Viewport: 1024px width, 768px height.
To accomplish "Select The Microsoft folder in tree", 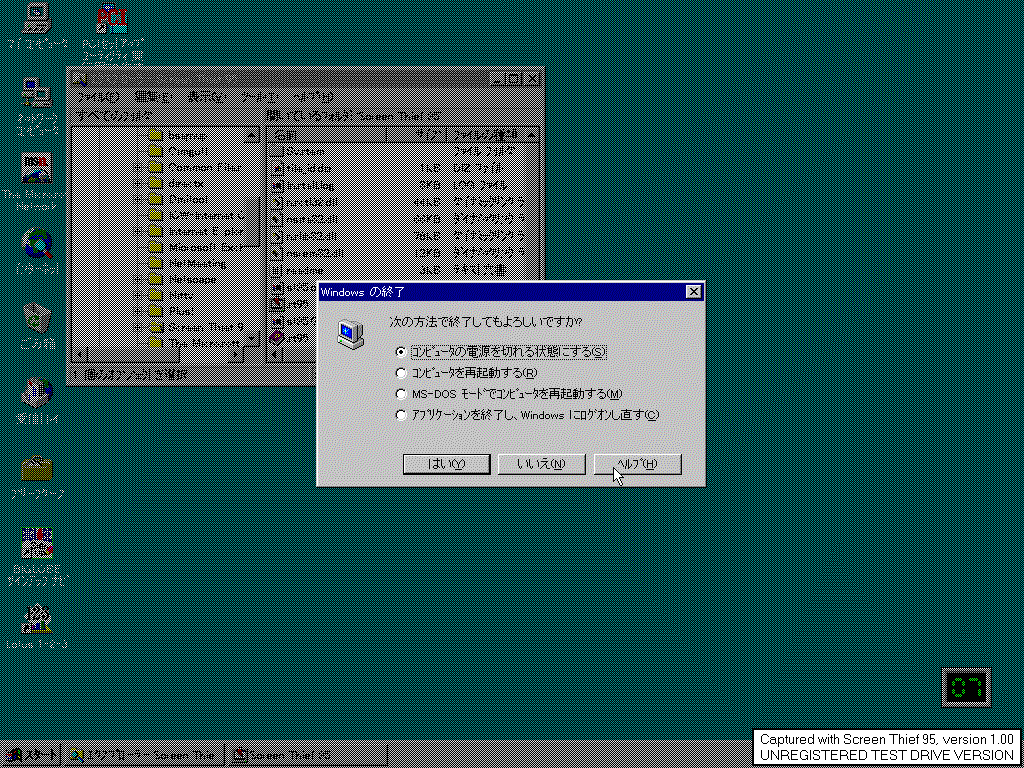I will pos(195,343).
